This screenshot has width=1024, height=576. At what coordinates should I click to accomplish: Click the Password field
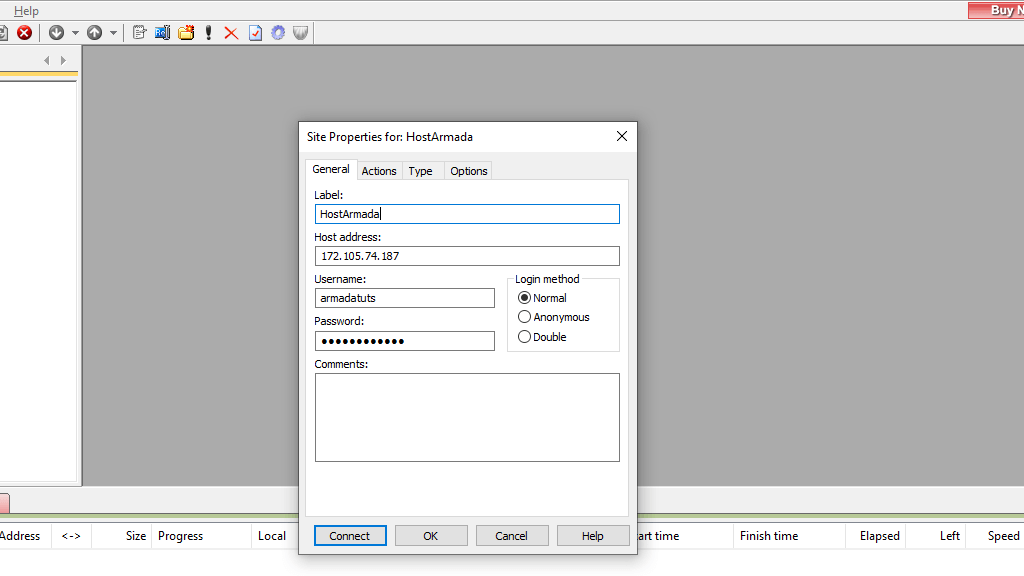[404, 341]
